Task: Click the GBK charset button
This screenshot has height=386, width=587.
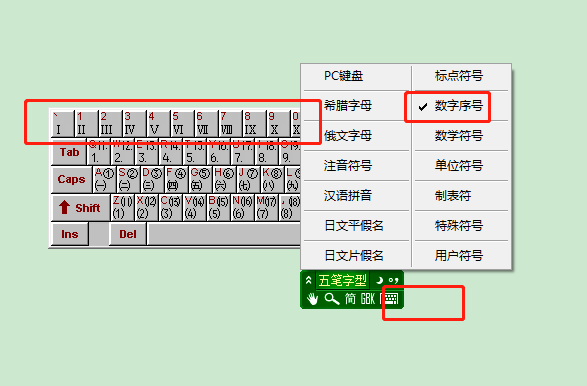Action: tap(368, 299)
